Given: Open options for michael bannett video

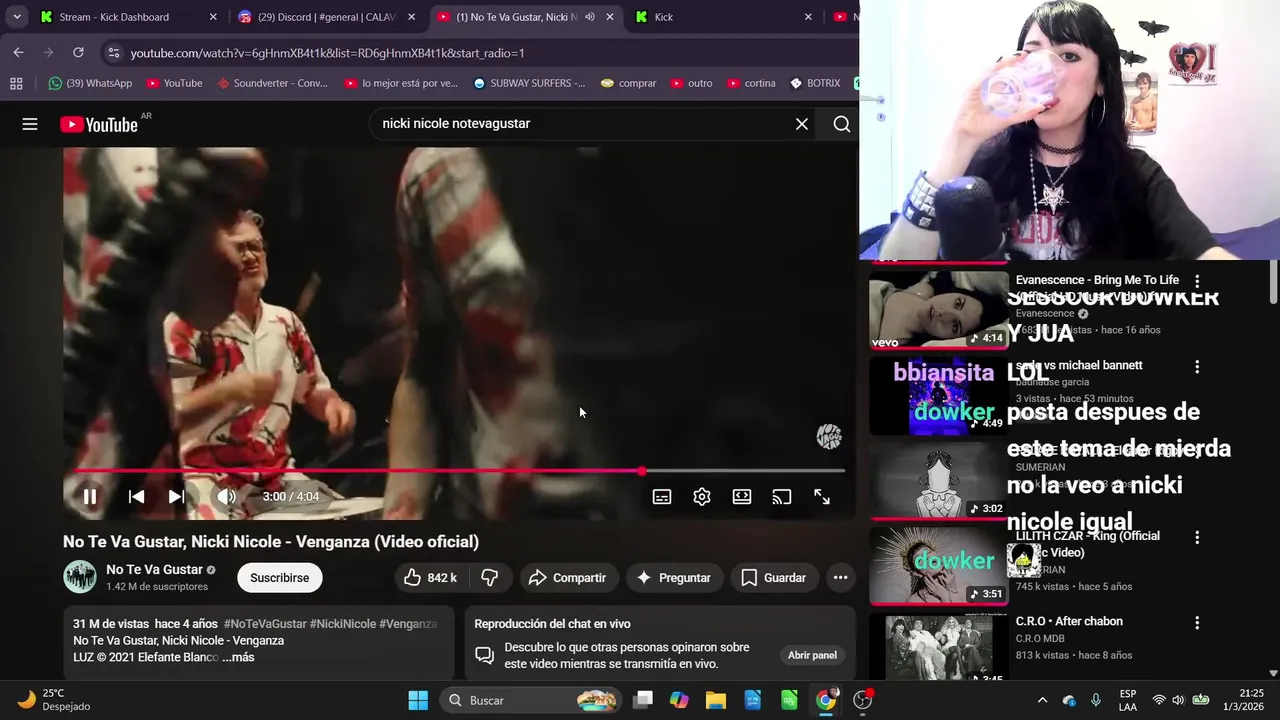Looking at the screenshot, I should 1197,367.
